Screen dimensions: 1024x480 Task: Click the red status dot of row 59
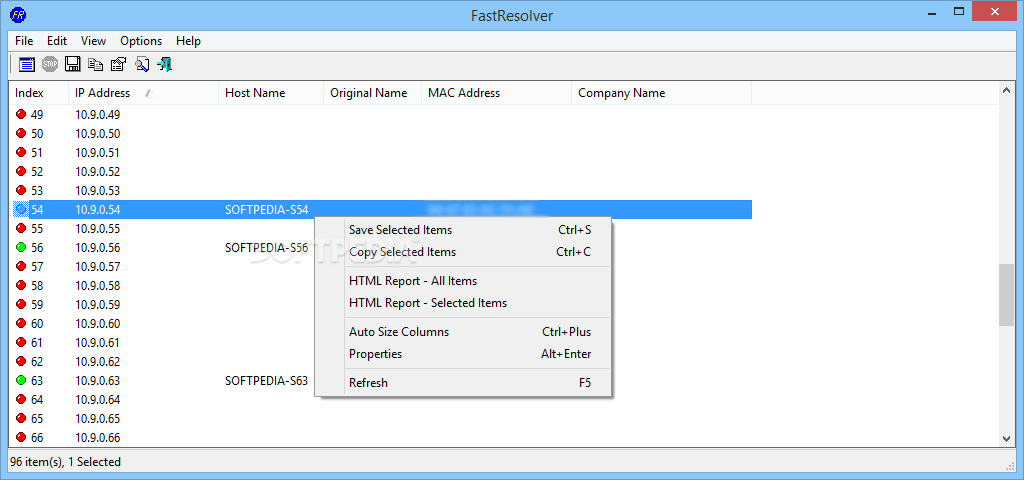pyautogui.click(x=21, y=304)
